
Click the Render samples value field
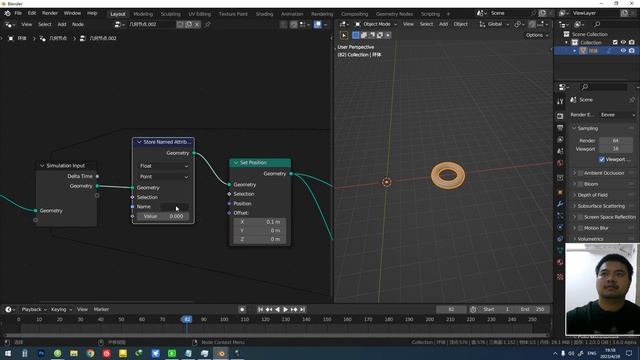pos(616,141)
